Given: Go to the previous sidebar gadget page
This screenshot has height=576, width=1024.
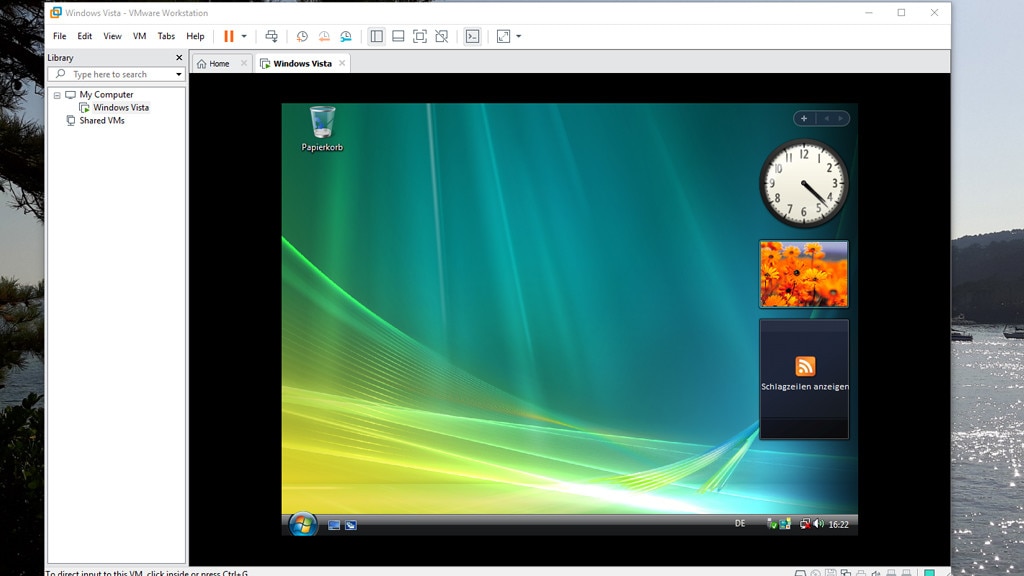Looking at the screenshot, I should (x=826, y=118).
